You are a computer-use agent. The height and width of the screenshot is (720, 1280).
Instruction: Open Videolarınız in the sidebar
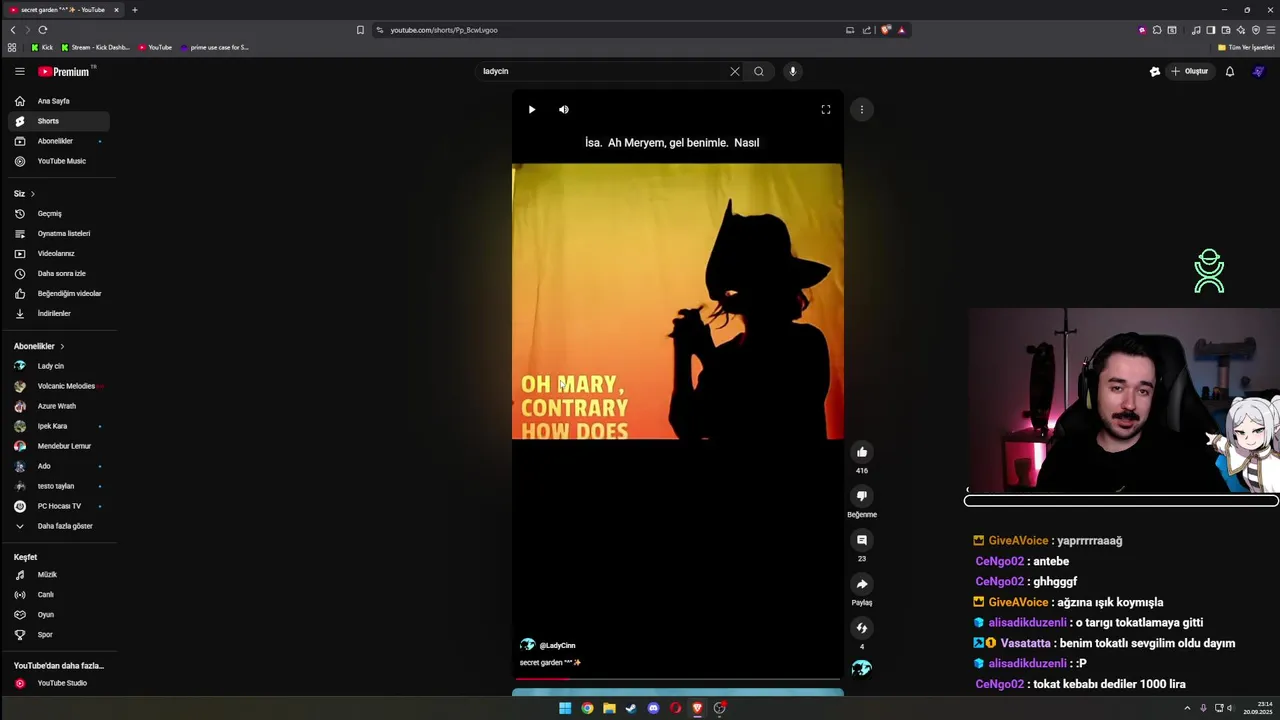tap(58, 253)
